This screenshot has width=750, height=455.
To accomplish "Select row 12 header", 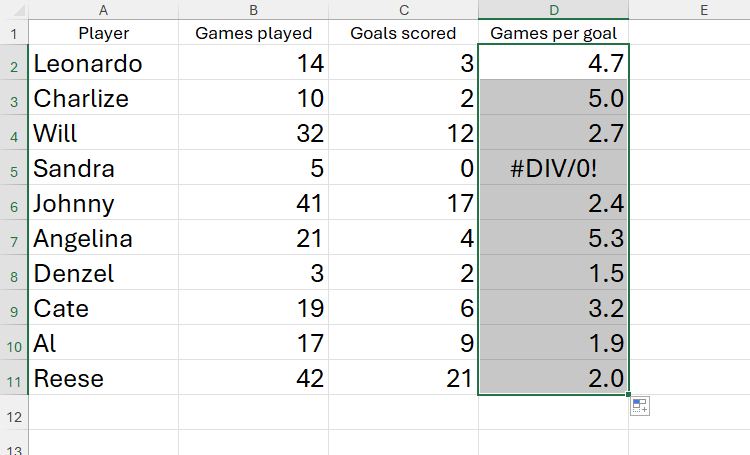I will [x=14, y=413].
